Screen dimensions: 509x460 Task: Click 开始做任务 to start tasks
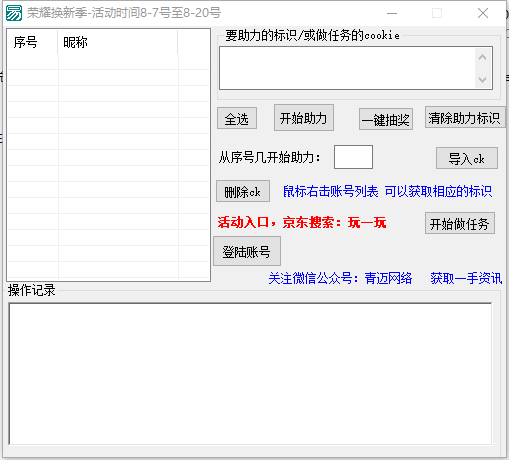coord(460,223)
